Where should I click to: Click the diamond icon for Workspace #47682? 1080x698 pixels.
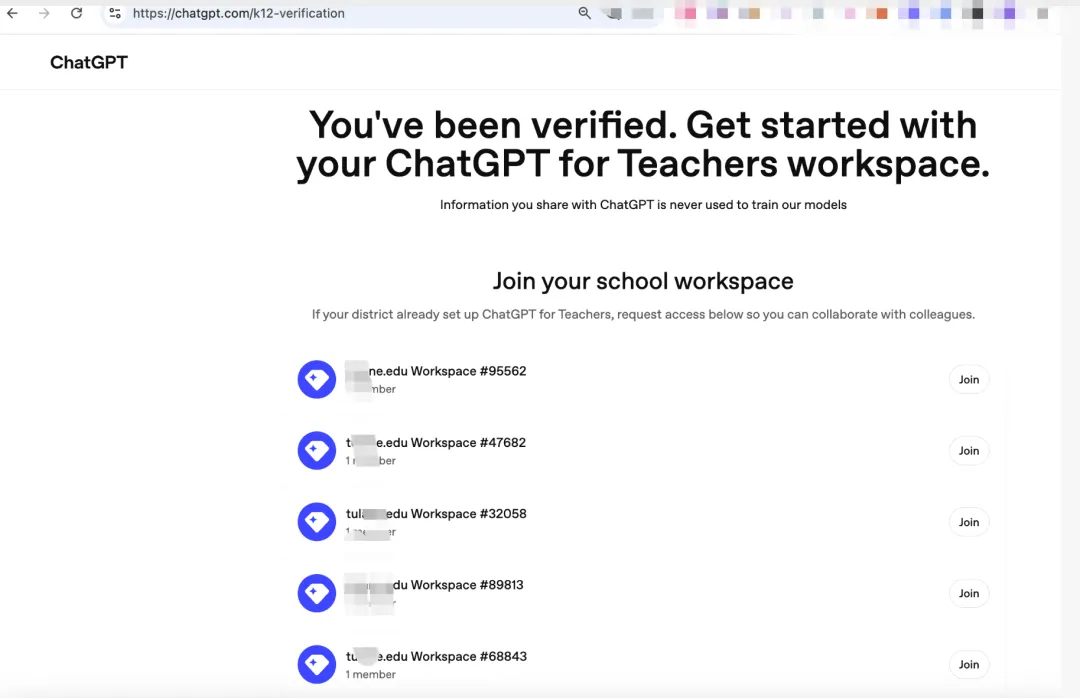coord(317,451)
